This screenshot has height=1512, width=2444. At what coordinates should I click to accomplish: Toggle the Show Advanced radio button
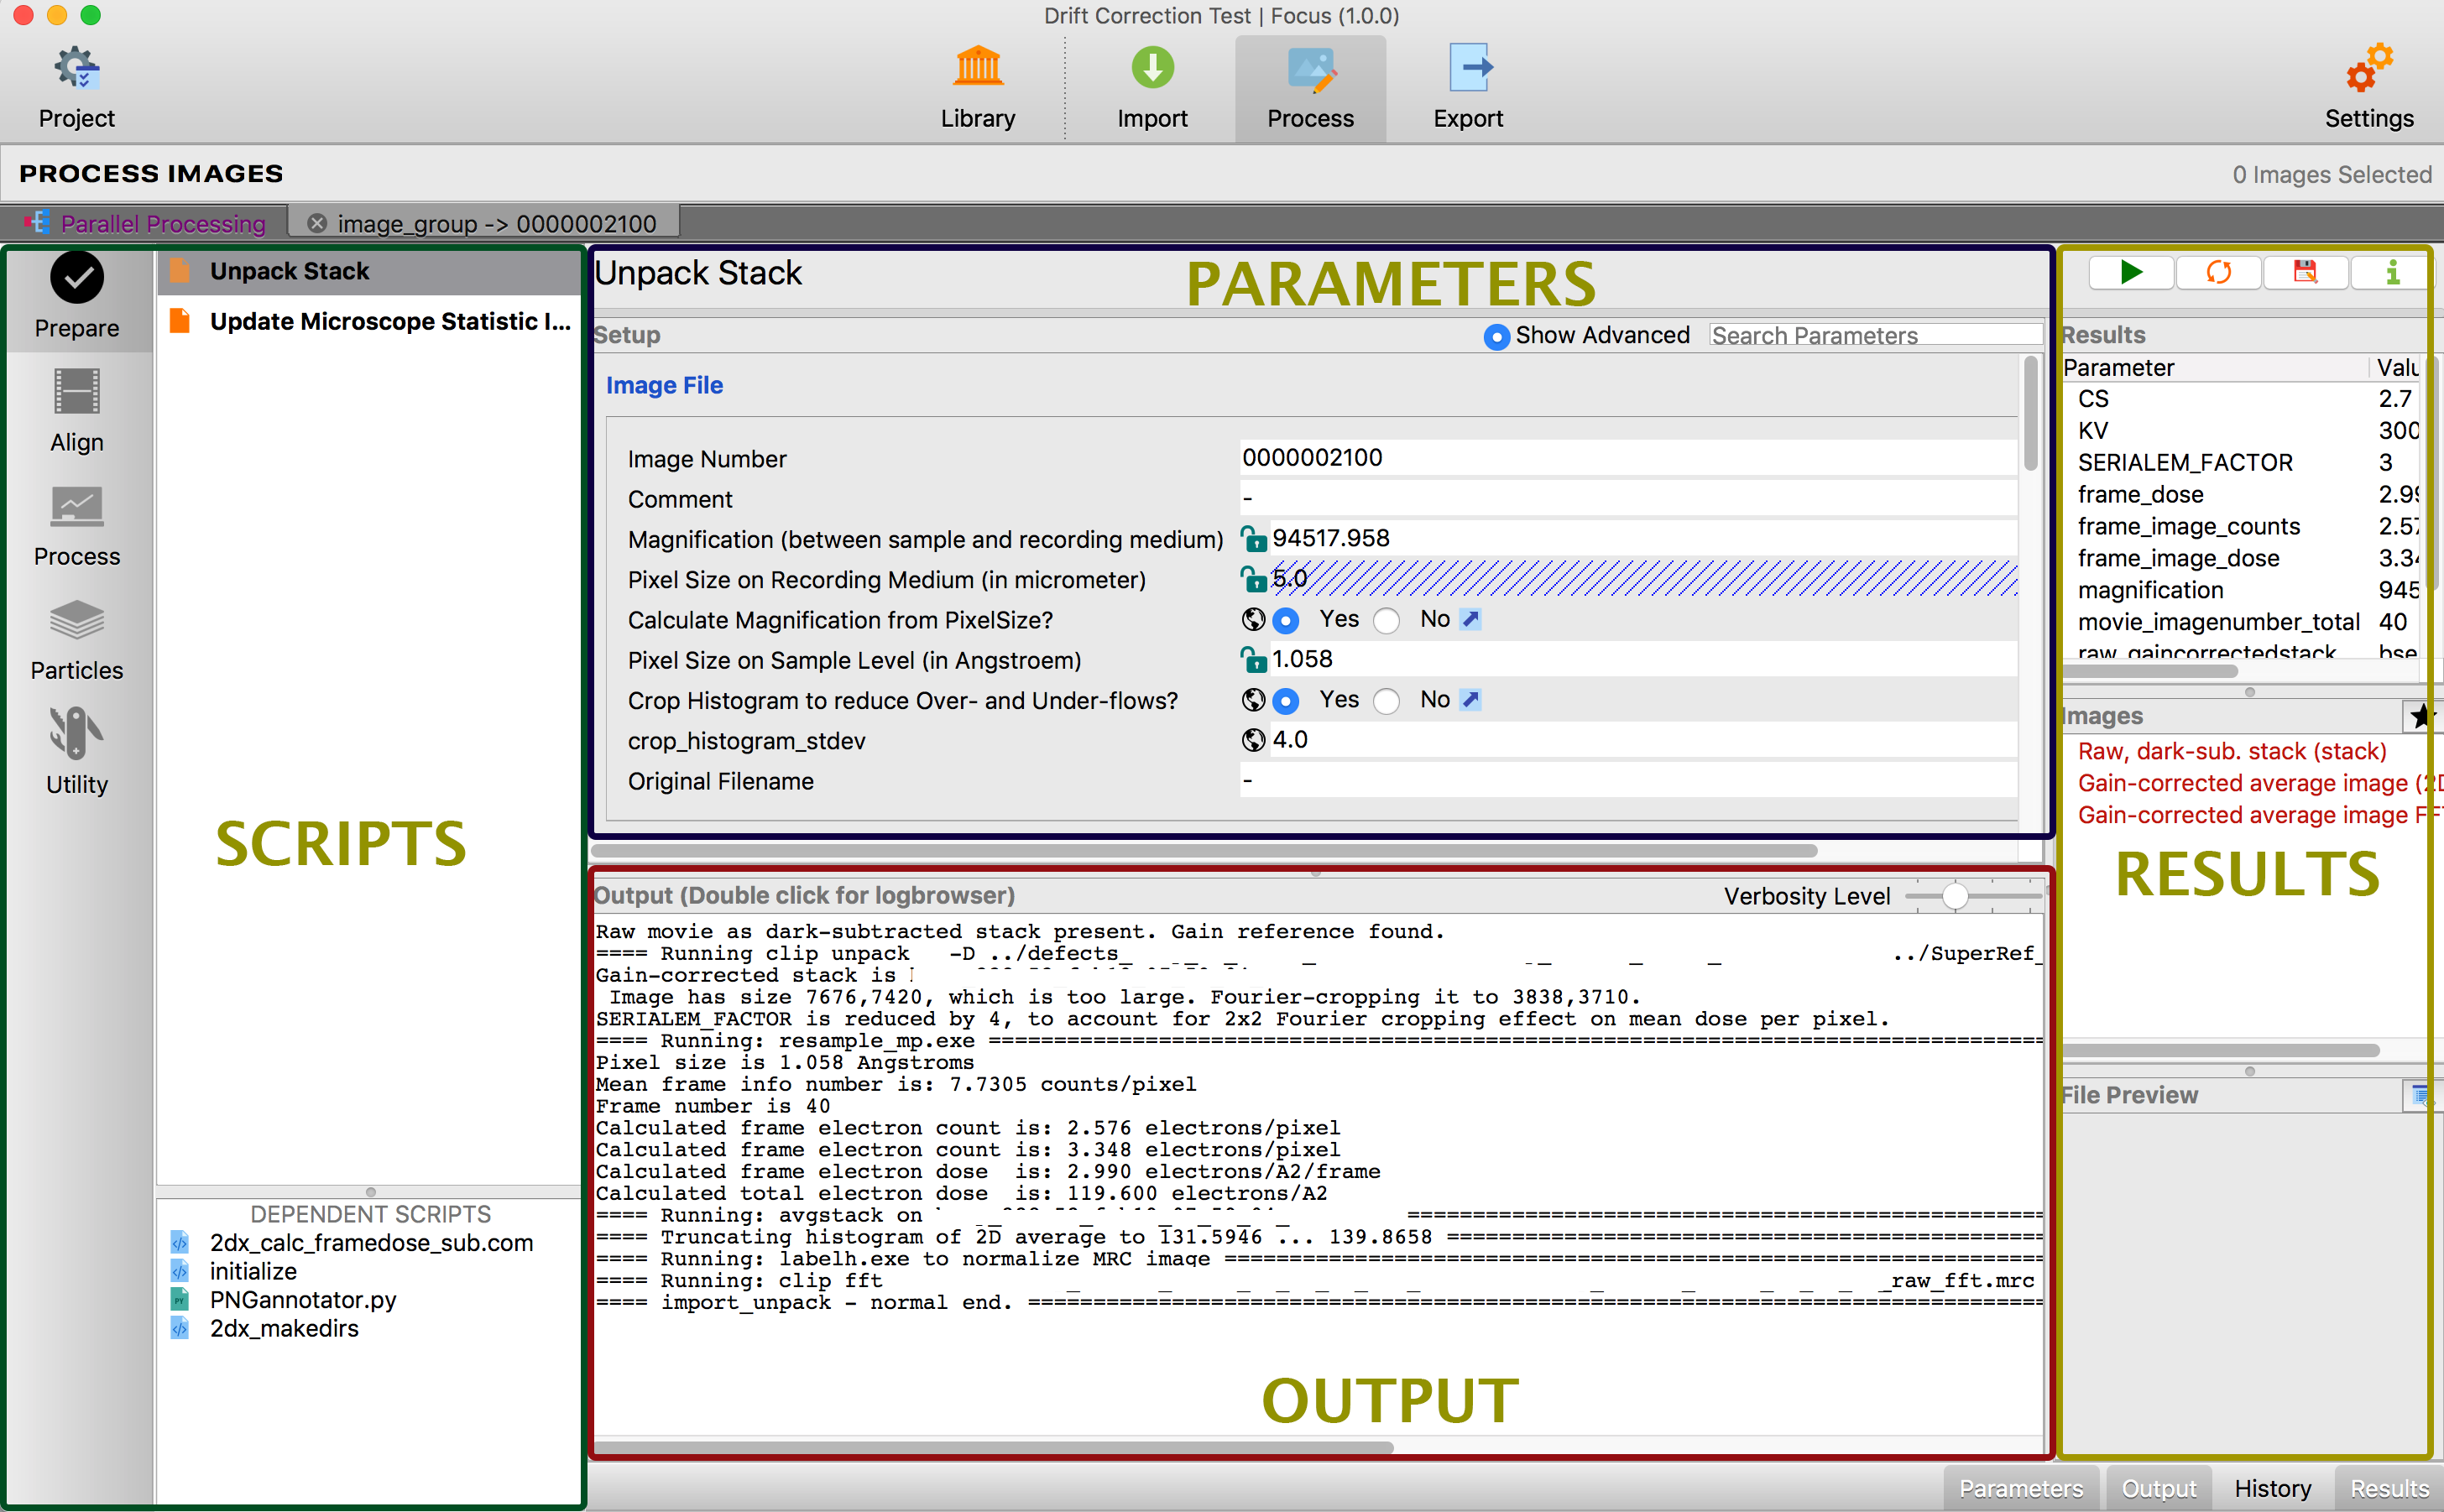click(1496, 337)
